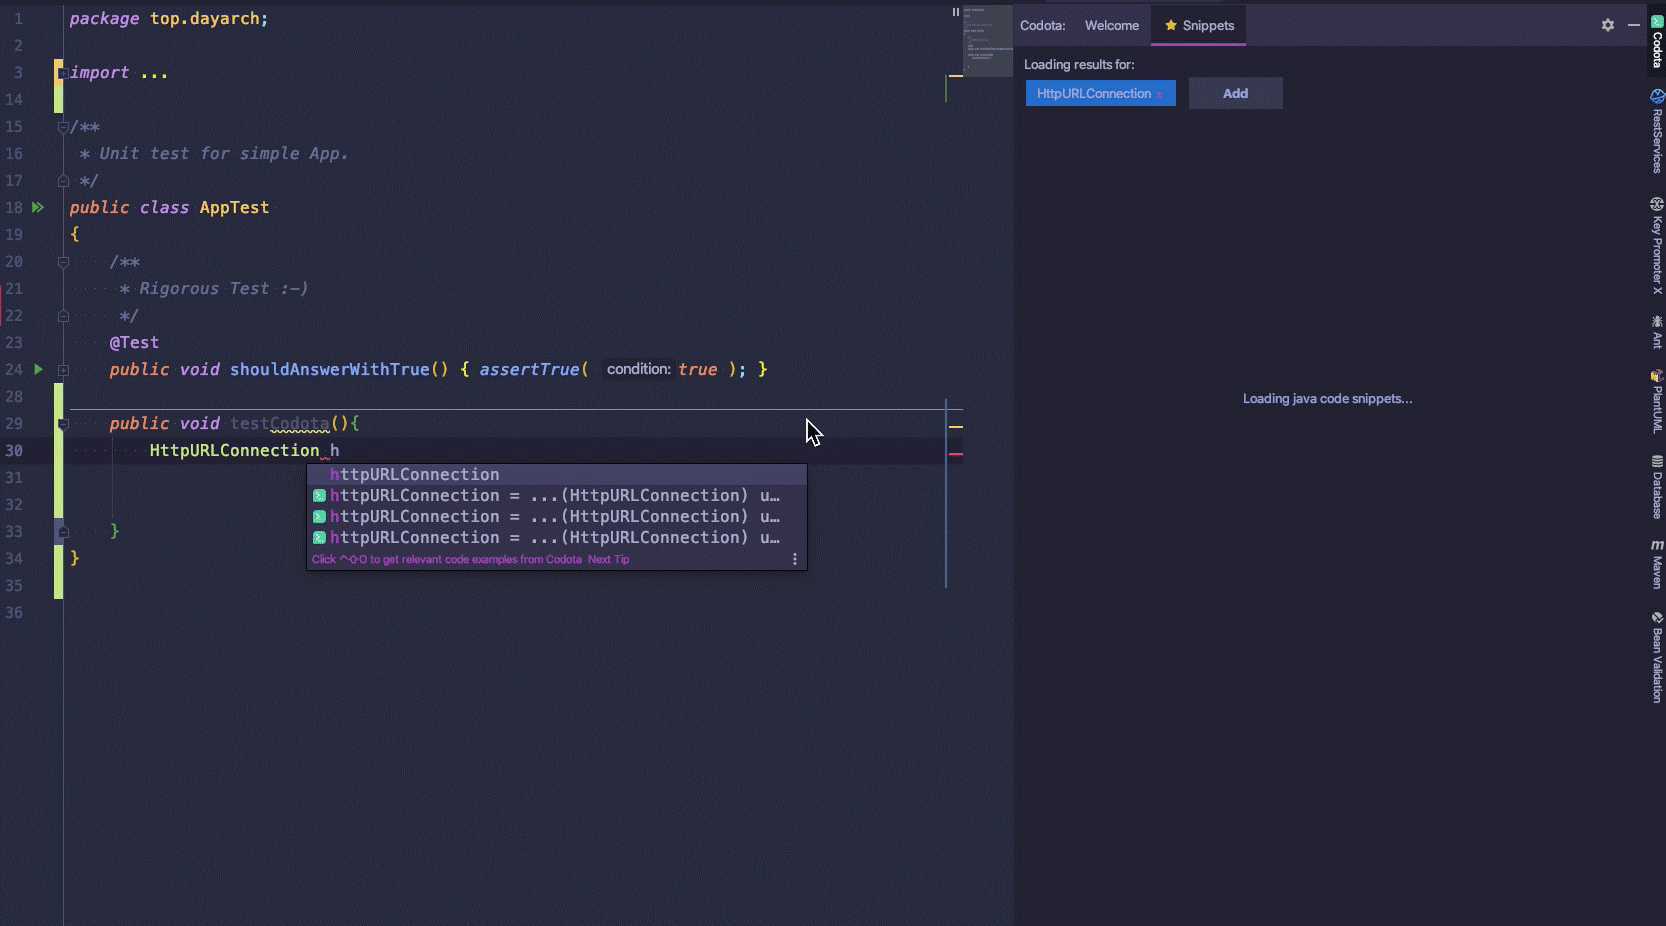1666x926 pixels.
Task: Click testCodota method name on line 29
Action: click(x=280, y=423)
